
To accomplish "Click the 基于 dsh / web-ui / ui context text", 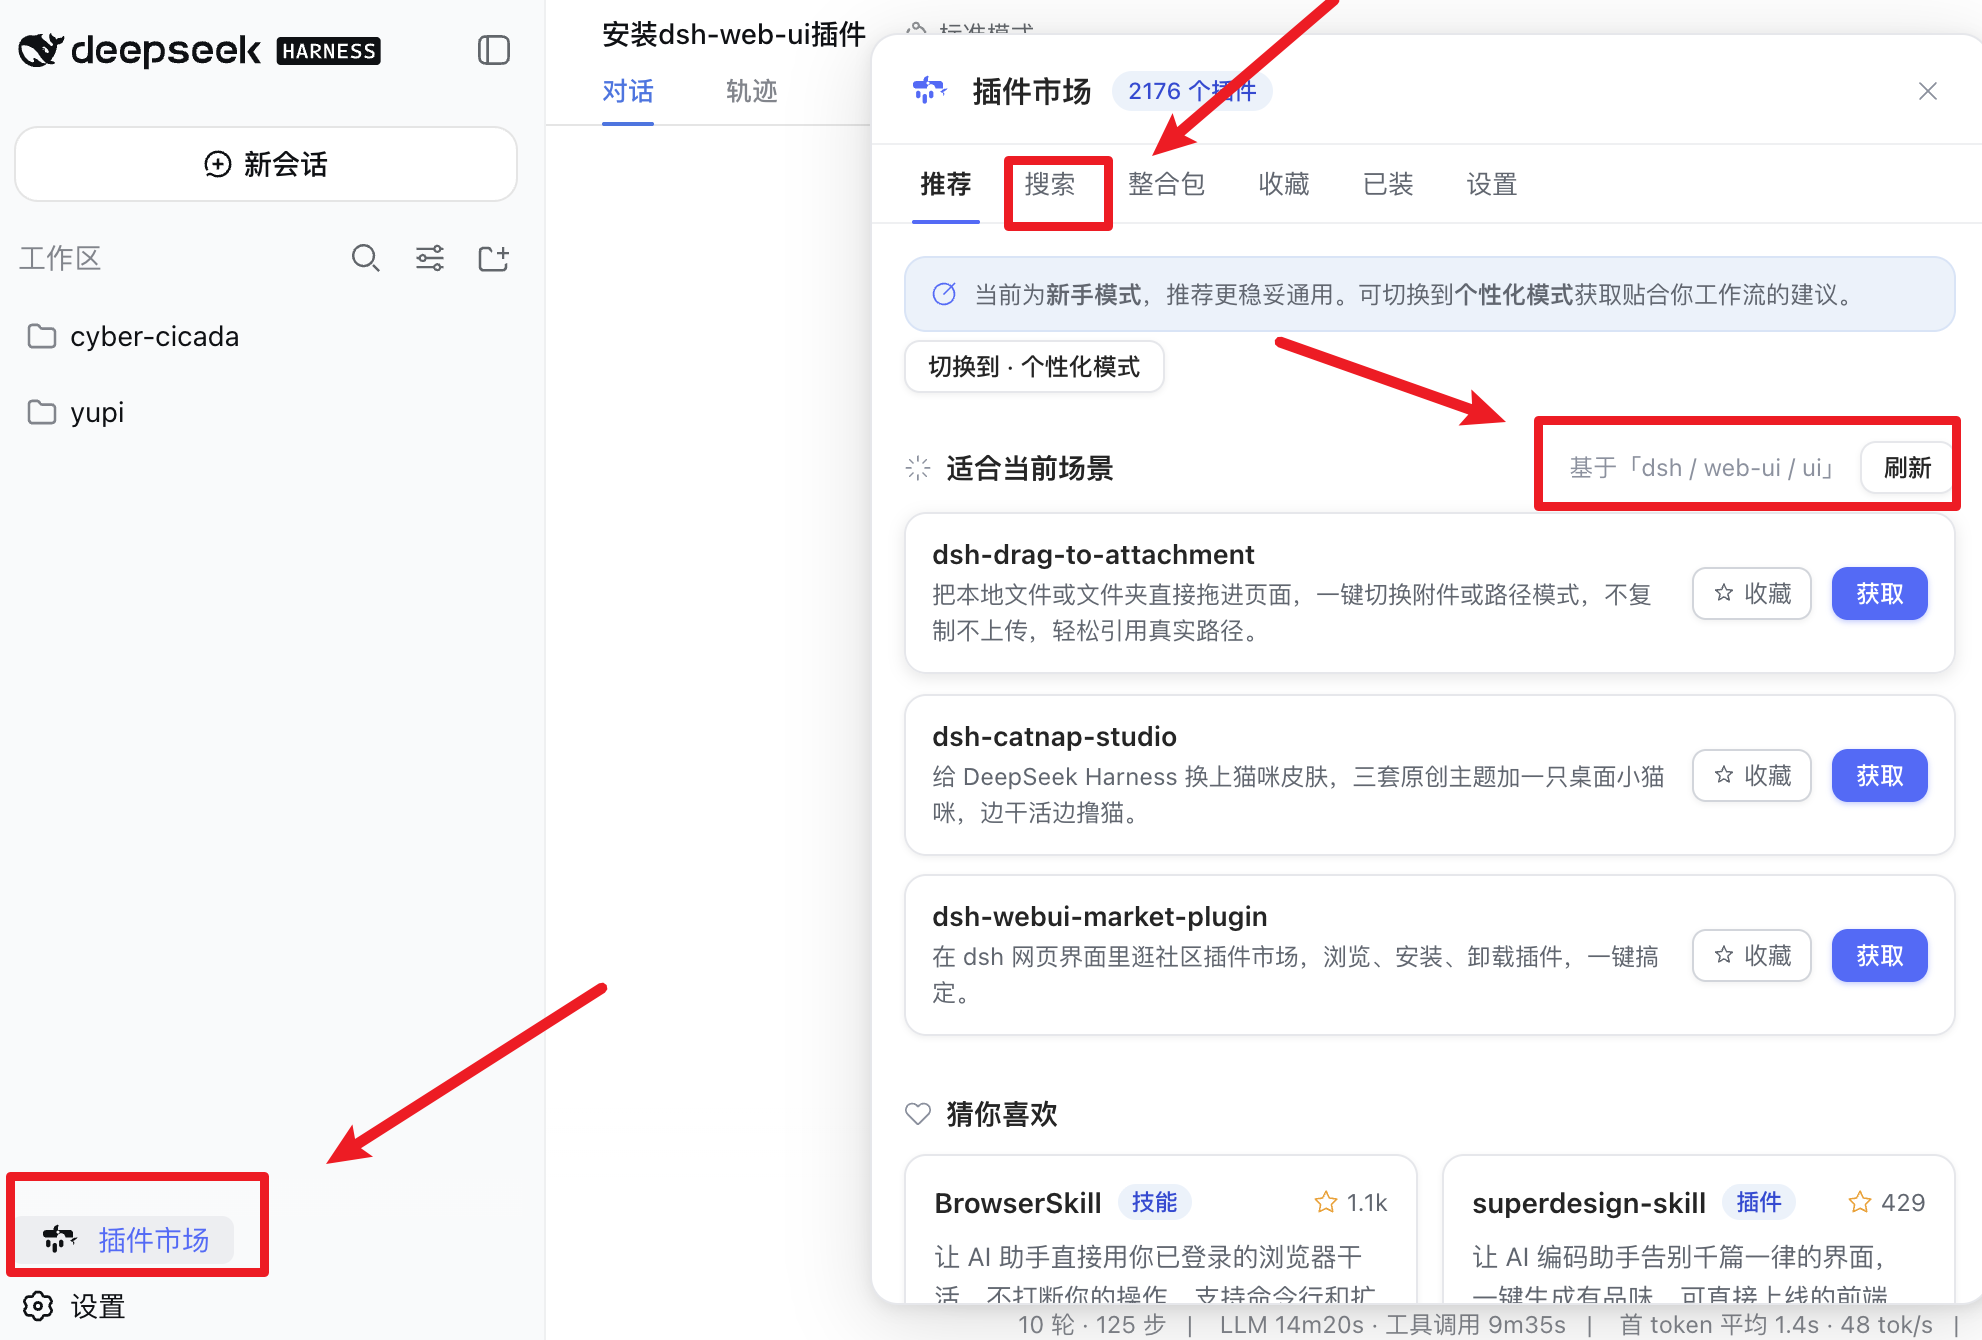I will 1700,467.
